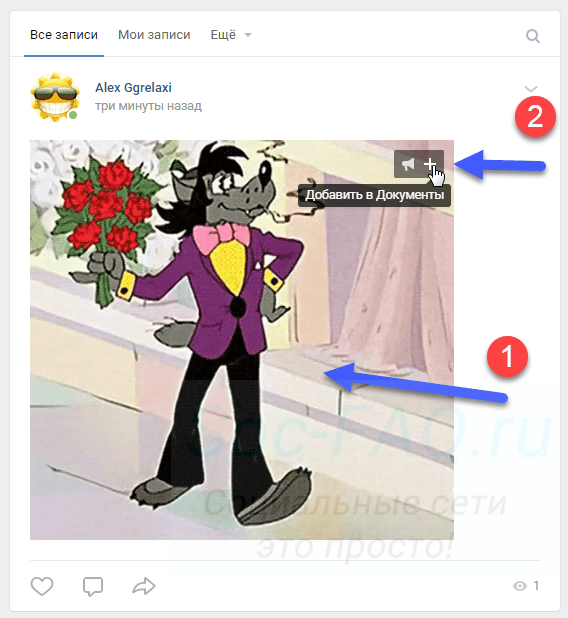The height and width of the screenshot is (618, 568).
Task: Click the view count number 1
Action: click(536, 586)
